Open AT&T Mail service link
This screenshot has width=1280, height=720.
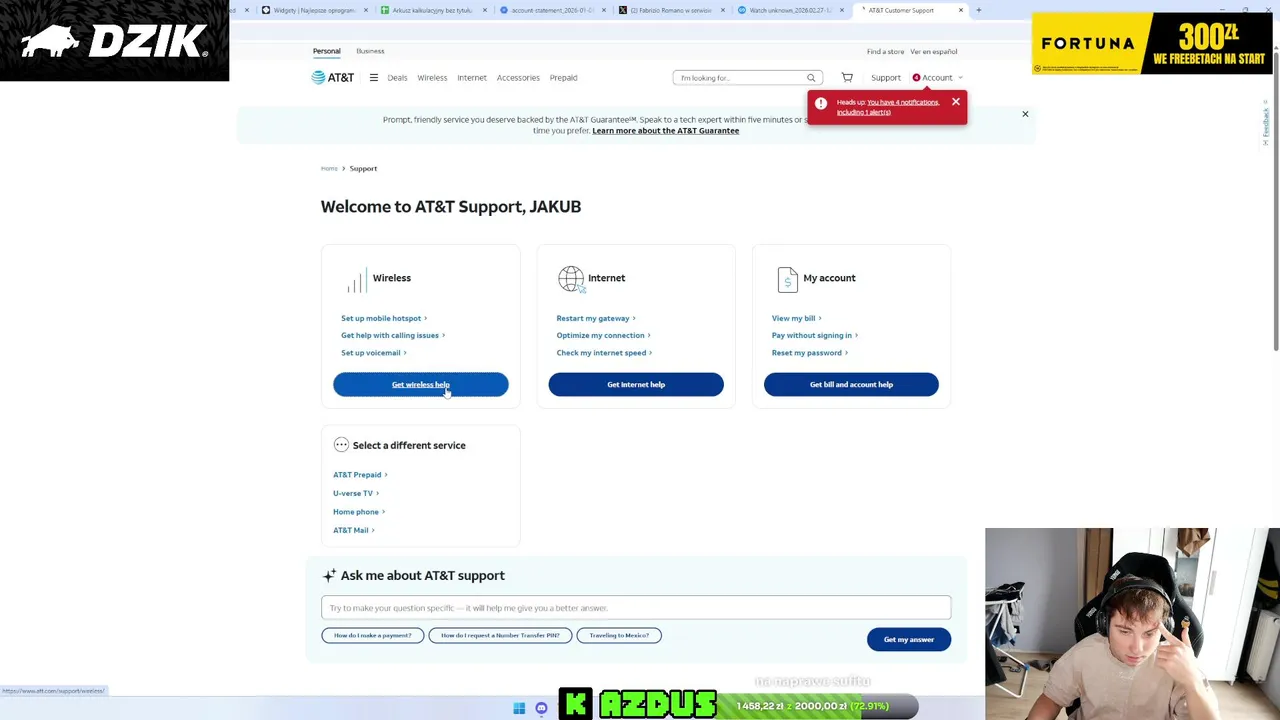(x=354, y=530)
